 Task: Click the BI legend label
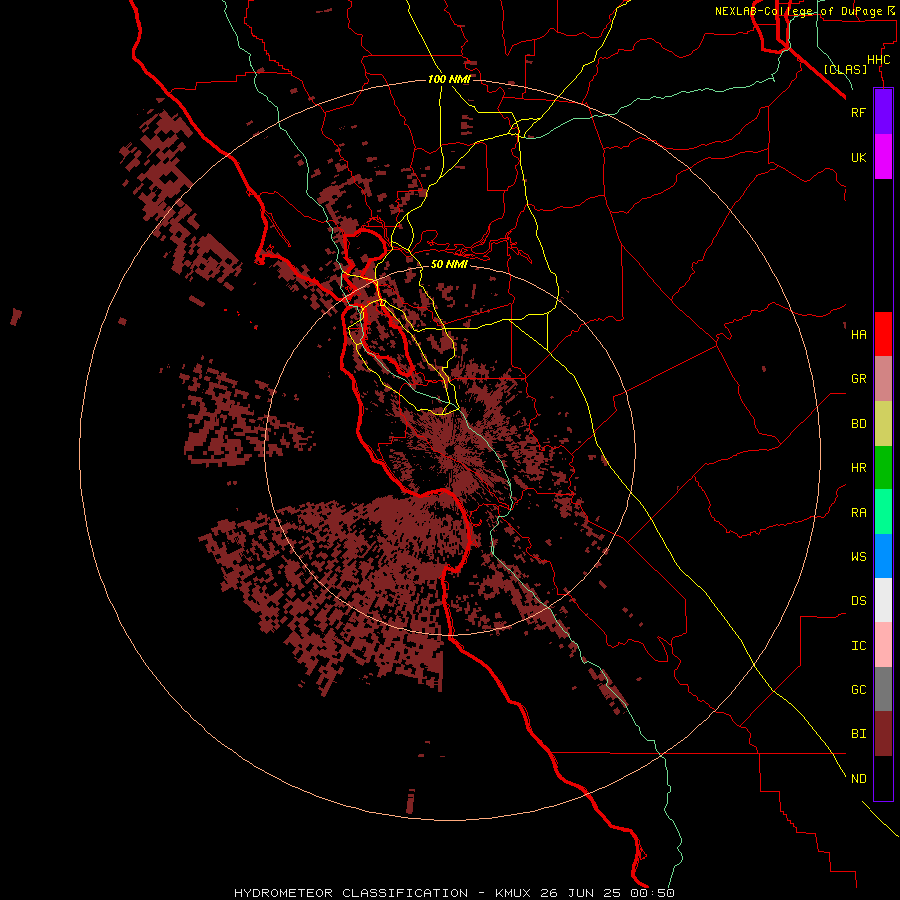click(x=858, y=734)
